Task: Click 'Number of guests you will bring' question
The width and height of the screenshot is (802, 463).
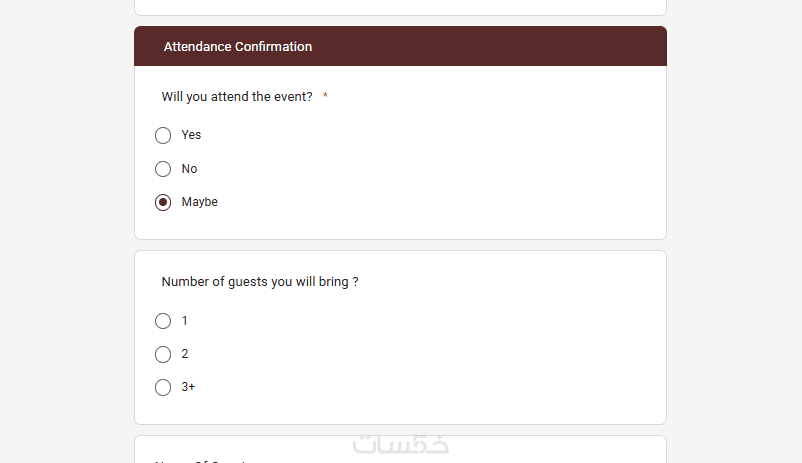Action: coord(259,282)
